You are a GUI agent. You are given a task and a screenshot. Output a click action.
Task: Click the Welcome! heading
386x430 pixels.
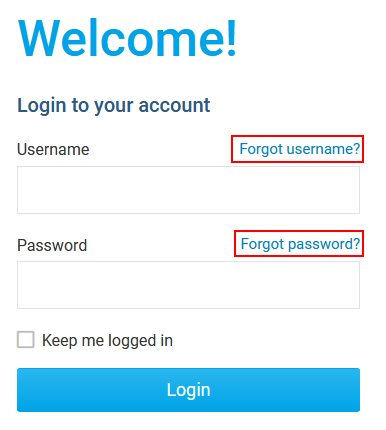(128, 38)
